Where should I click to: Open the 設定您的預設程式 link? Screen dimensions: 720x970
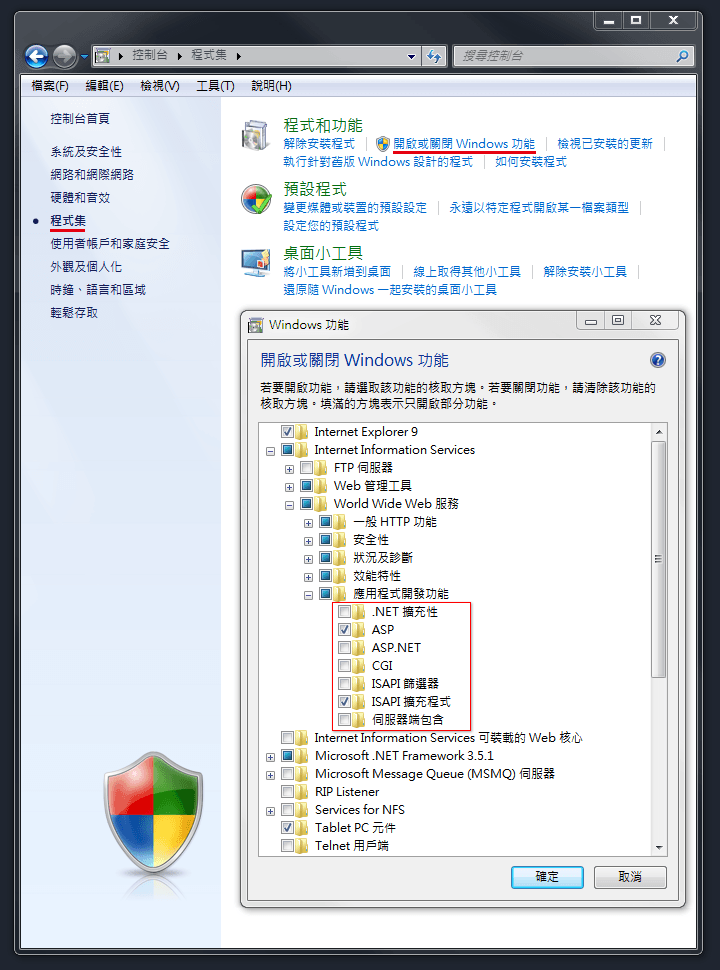coord(331,225)
